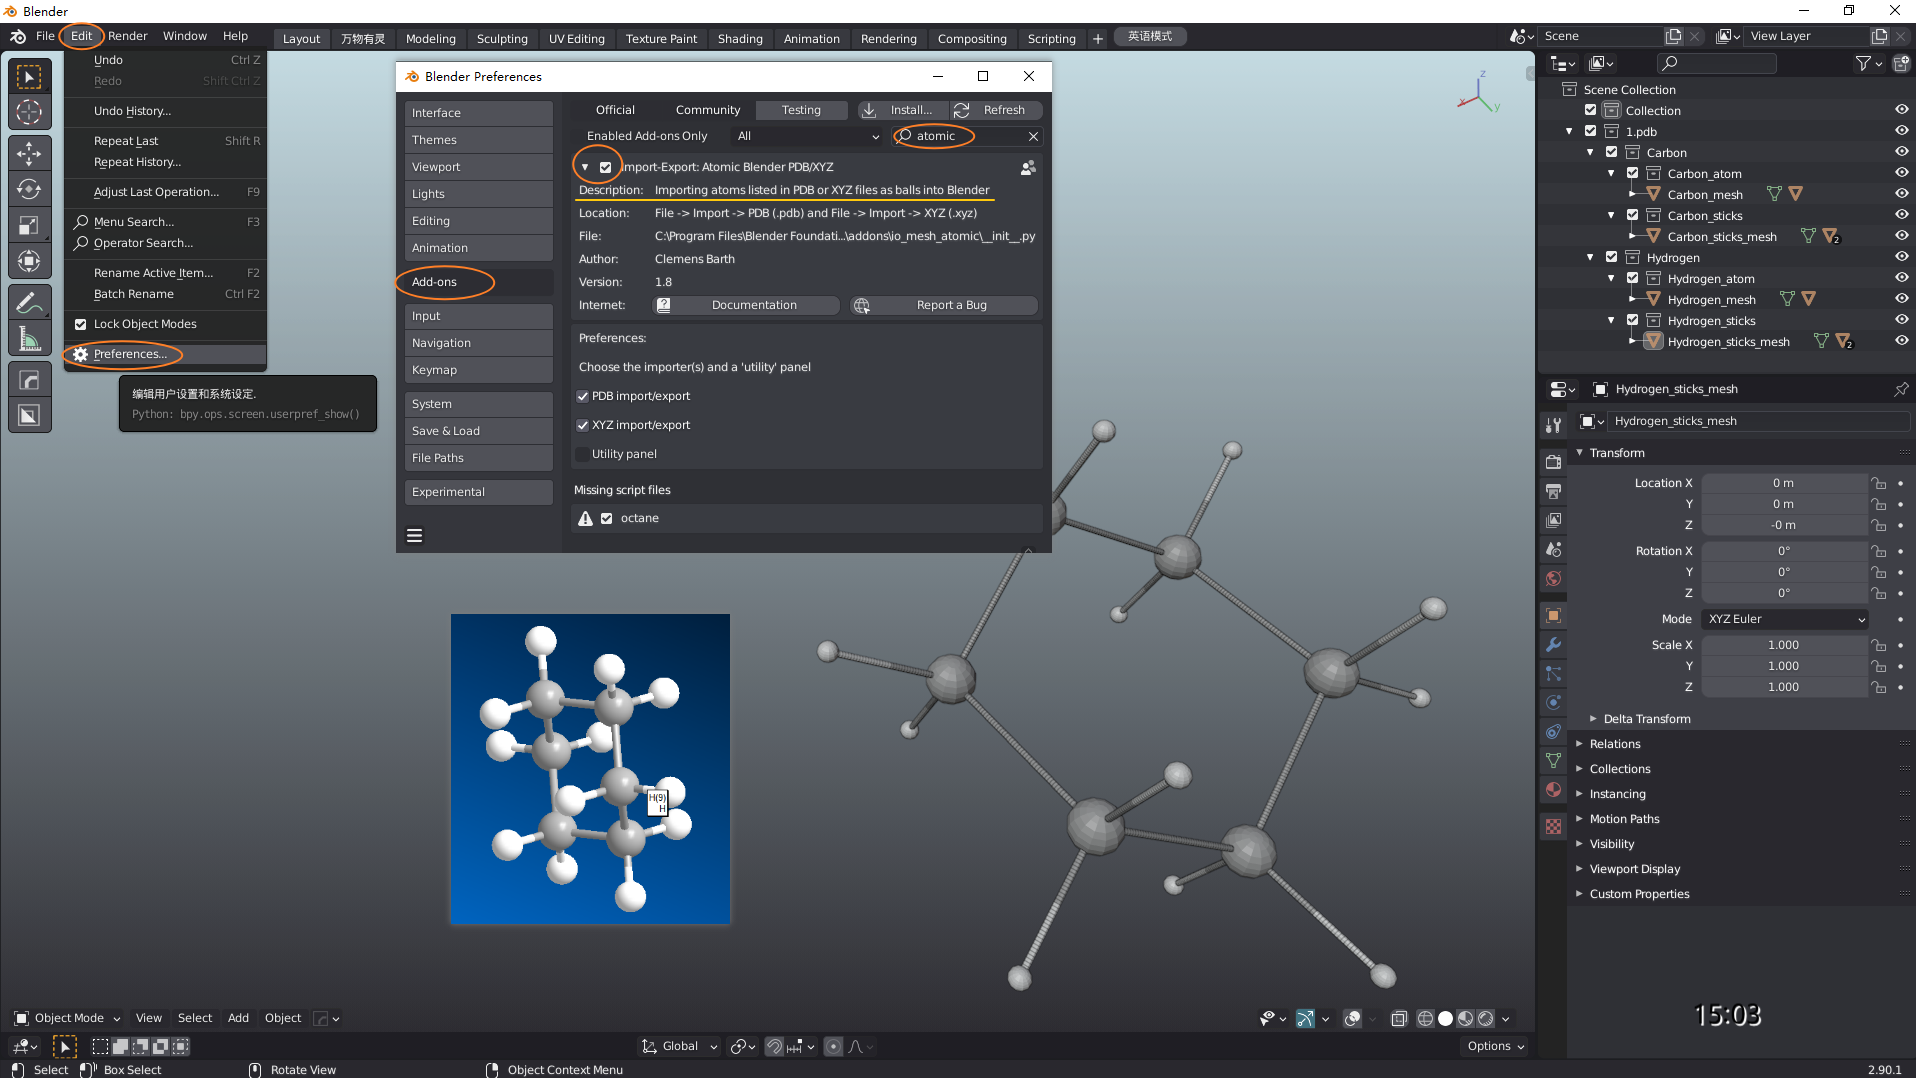This screenshot has width=1916, height=1078.
Task: Open the Render menu in the menu bar
Action: [x=127, y=36]
